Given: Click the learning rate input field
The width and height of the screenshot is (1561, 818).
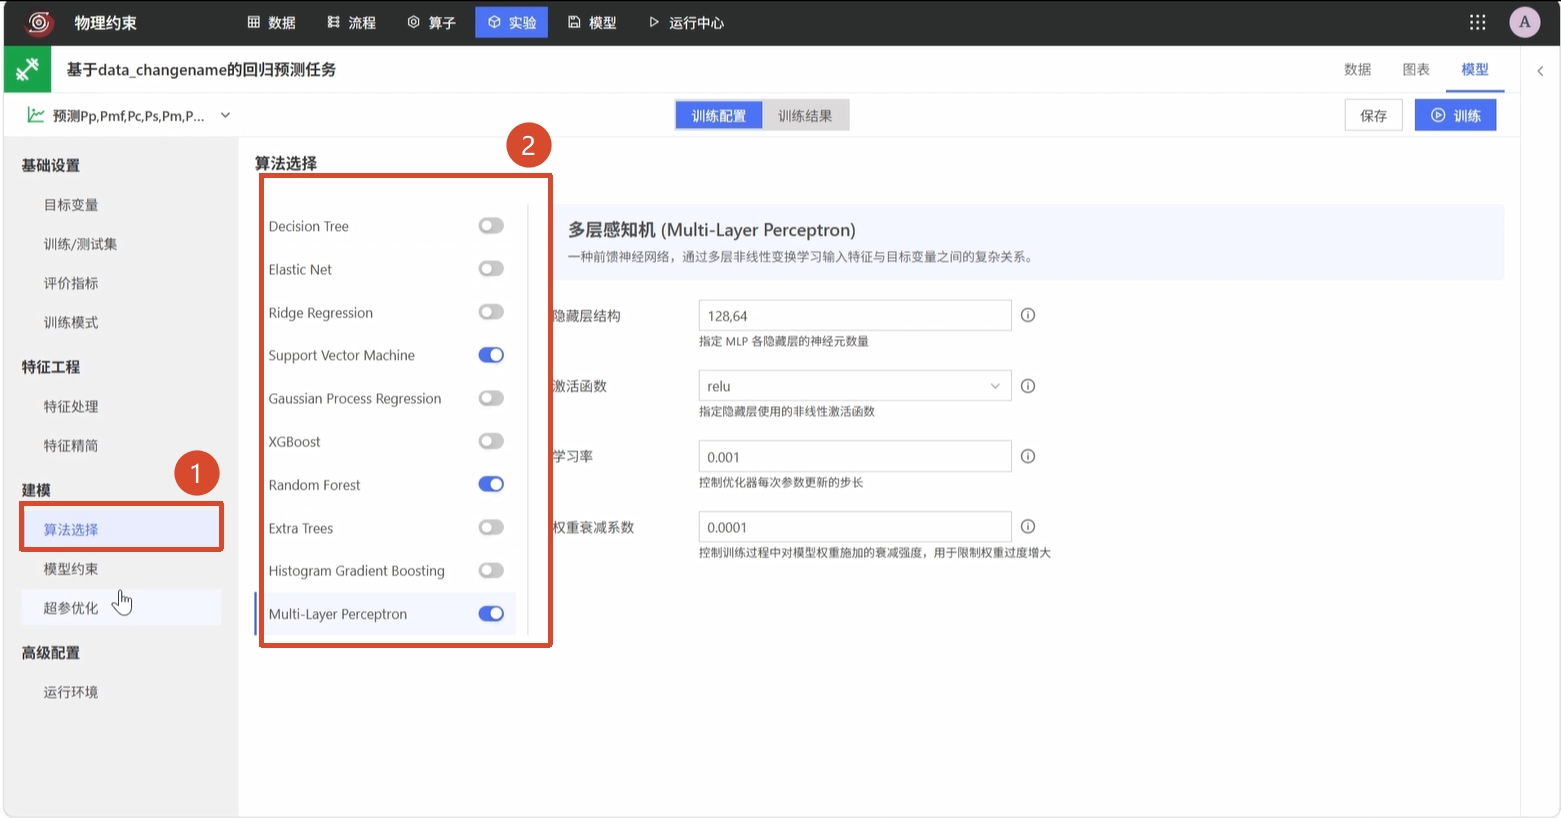Looking at the screenshot, I should point(855,456).
